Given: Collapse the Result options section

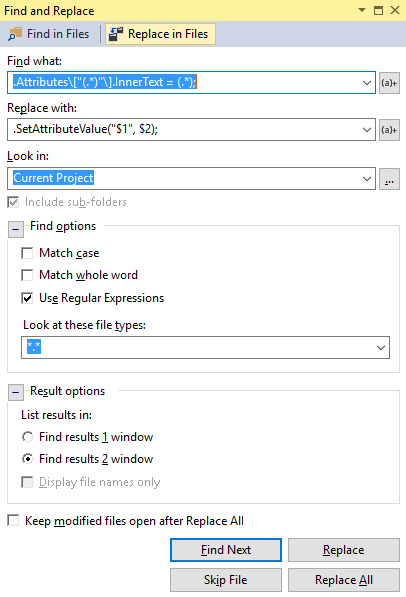Looking at the screenshot, I should [x=16, y=393].
